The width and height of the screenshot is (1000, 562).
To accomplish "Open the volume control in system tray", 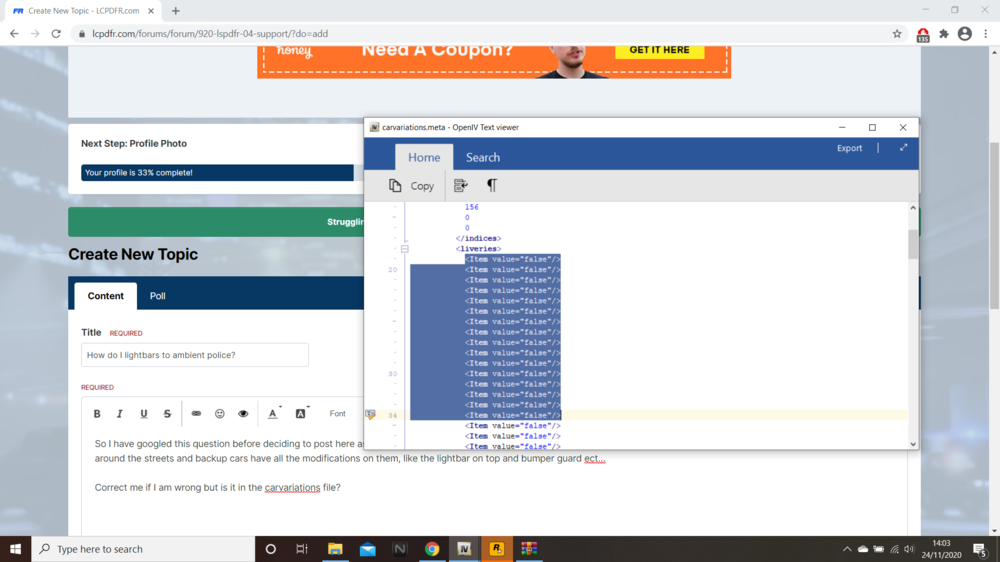I will coord(909,549).
